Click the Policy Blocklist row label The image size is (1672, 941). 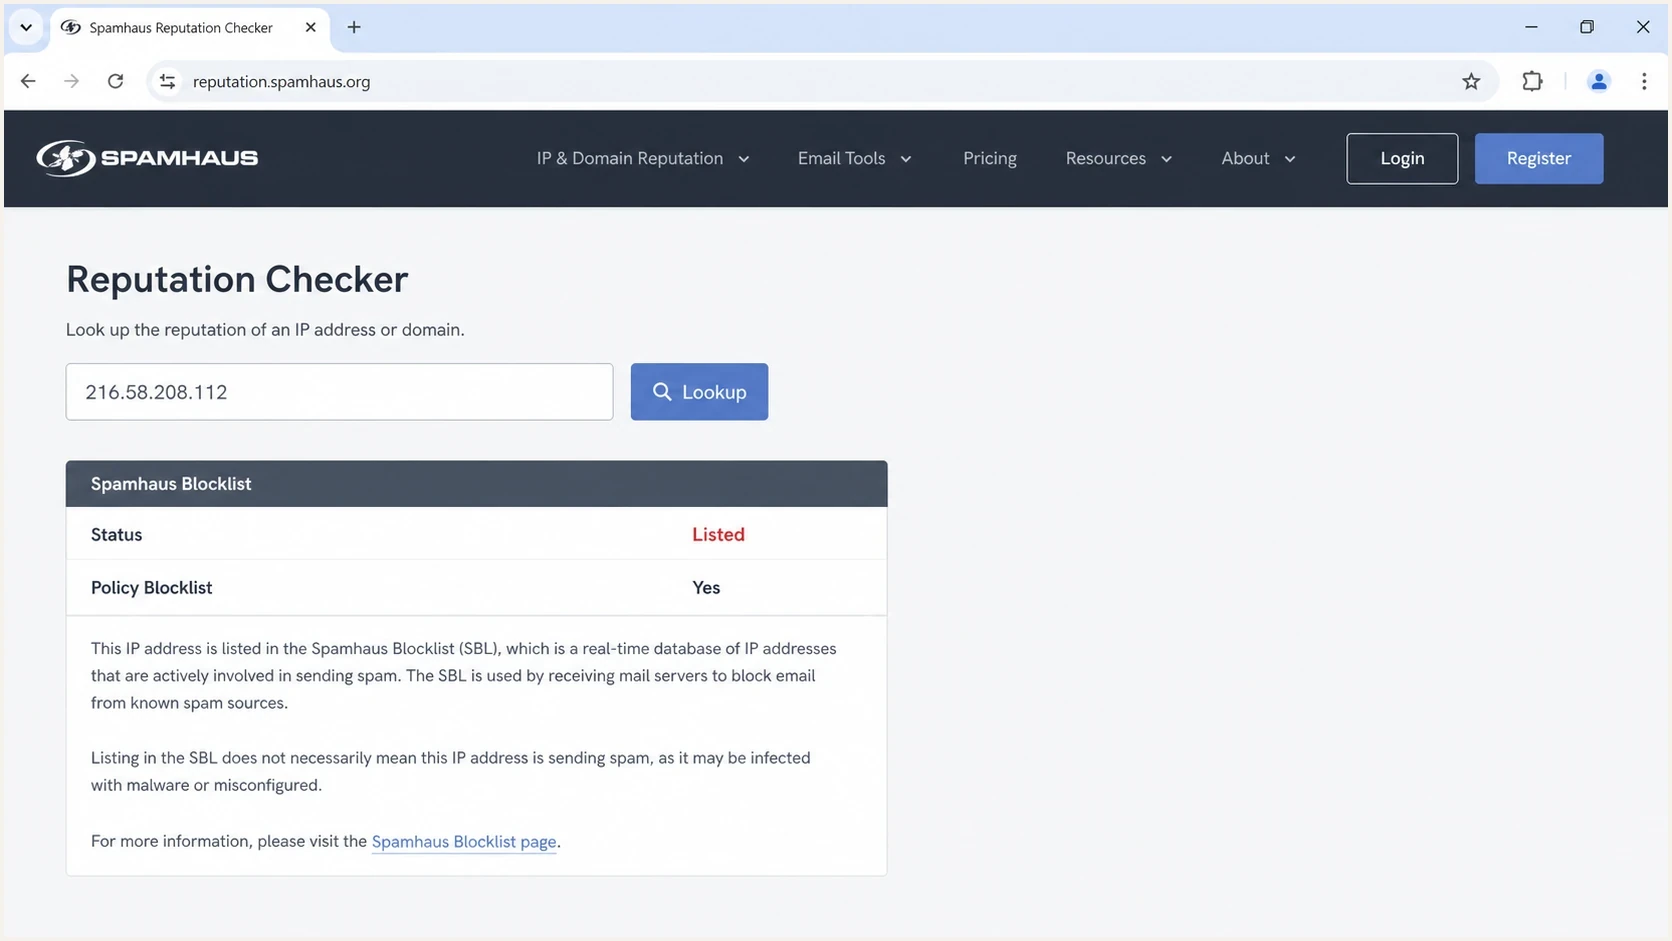(151, 588)
